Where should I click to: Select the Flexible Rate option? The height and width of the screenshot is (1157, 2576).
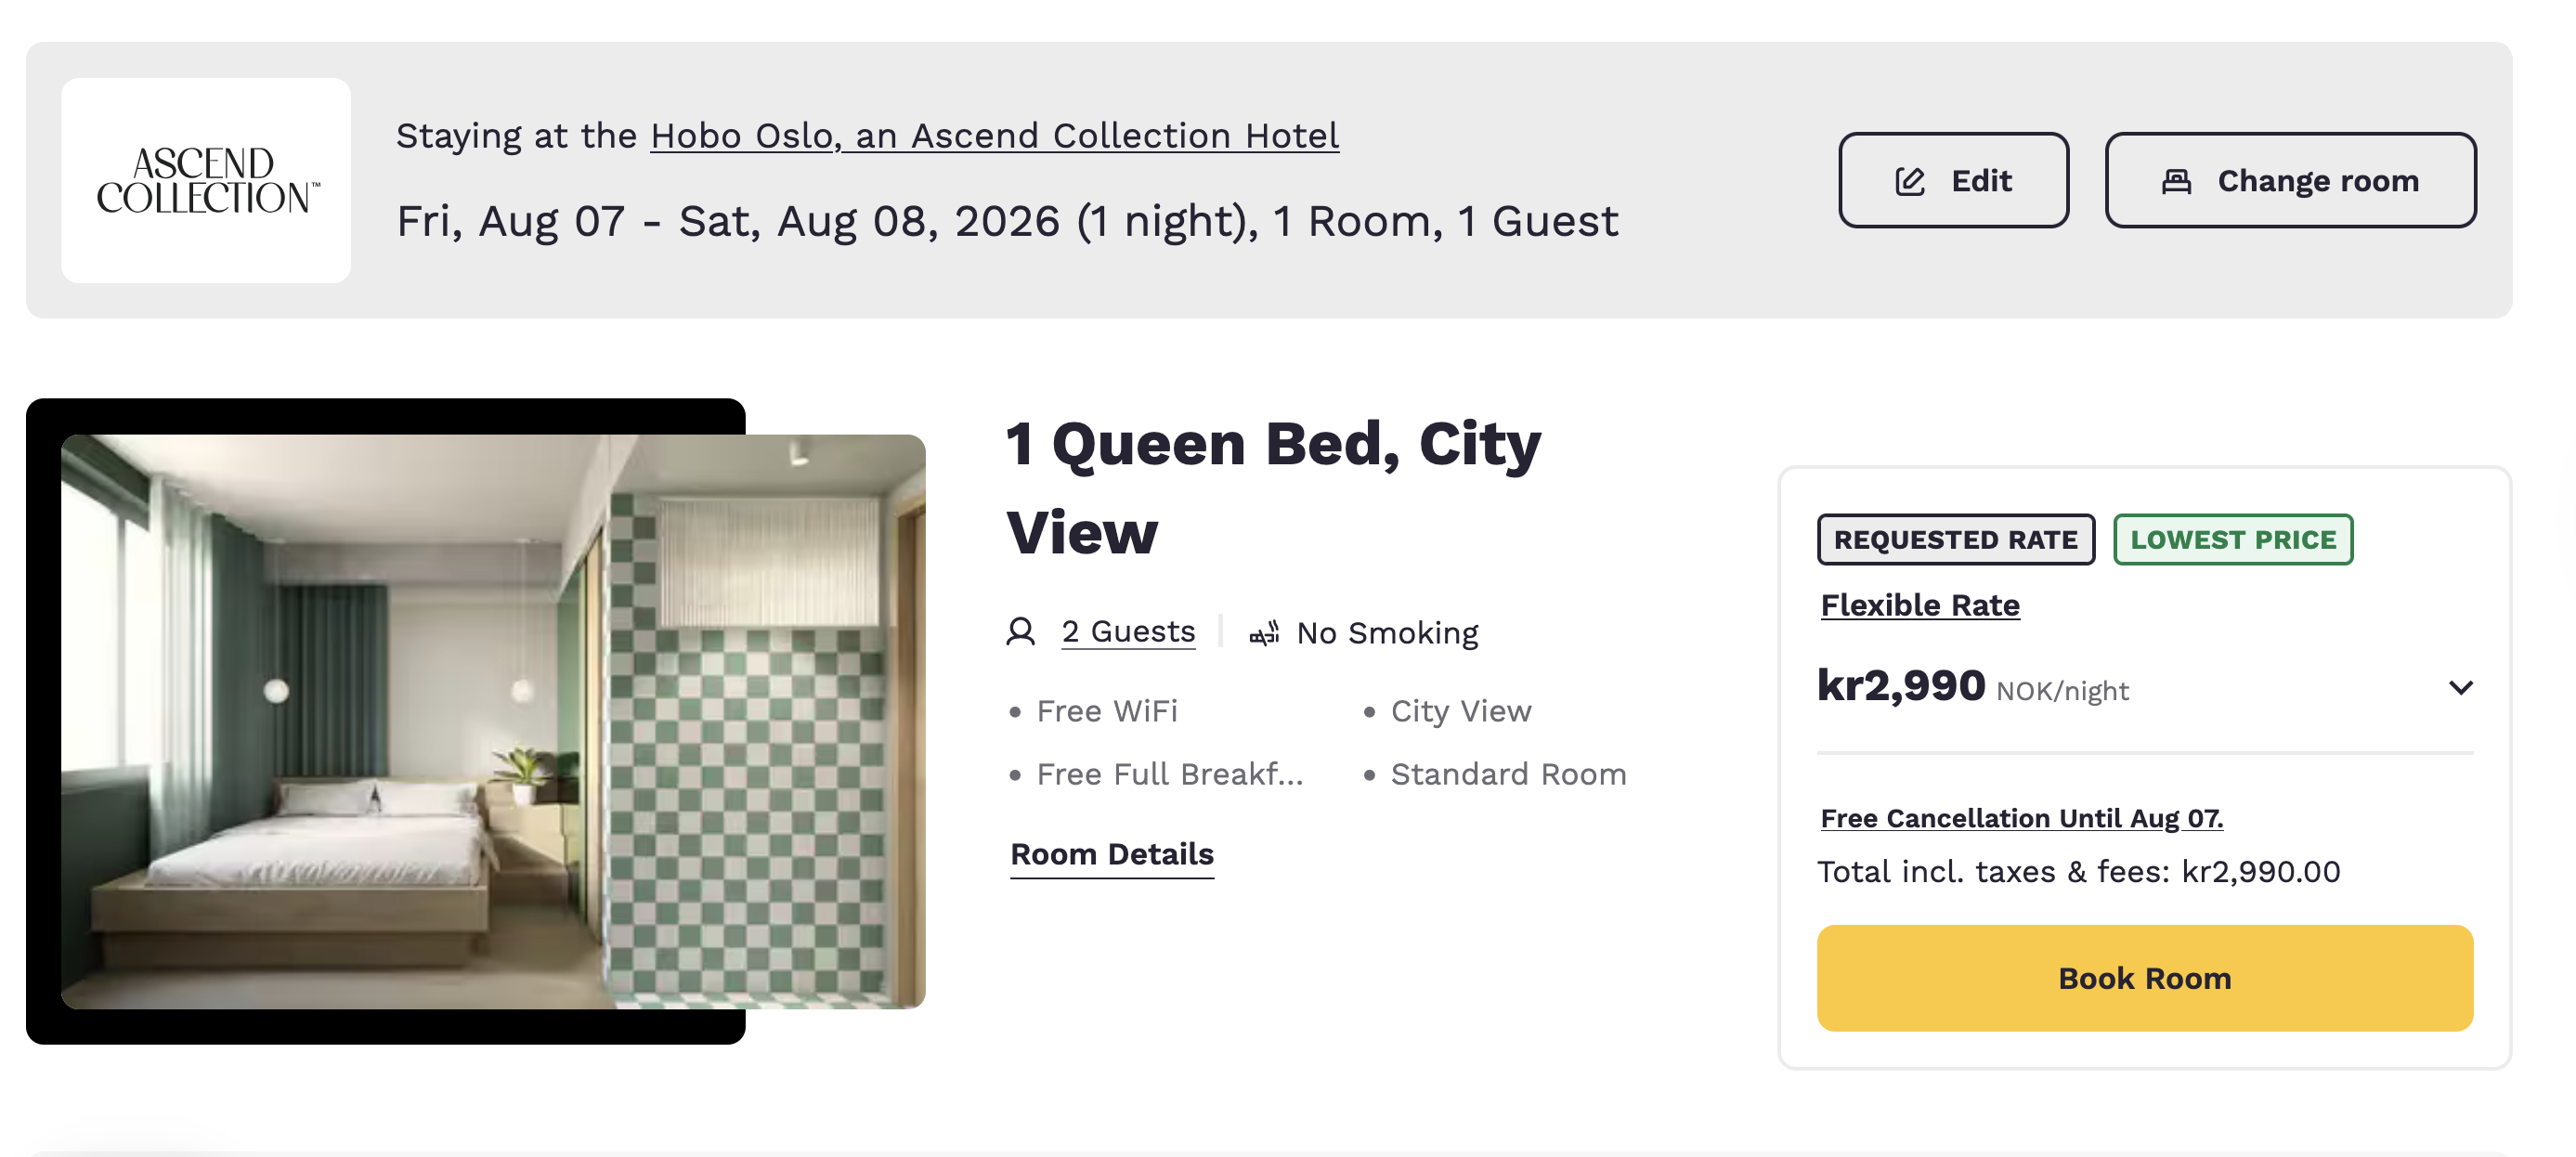tap(1919, 604)
